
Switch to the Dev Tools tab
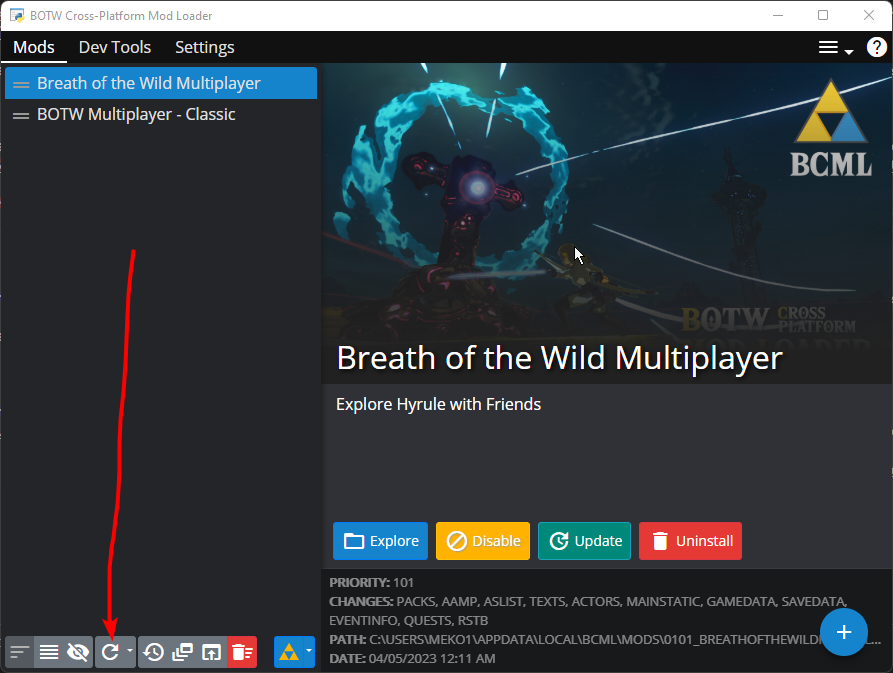point(114,47)
